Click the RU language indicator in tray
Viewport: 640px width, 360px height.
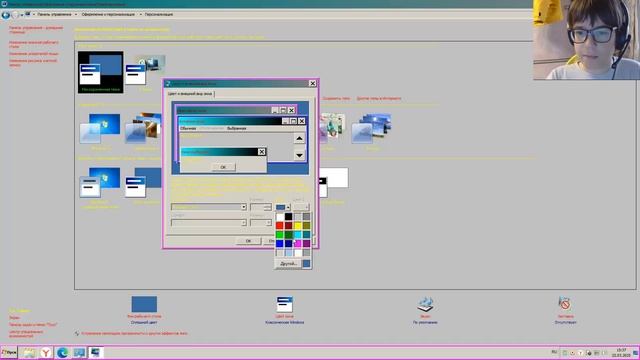click(554, 352)
